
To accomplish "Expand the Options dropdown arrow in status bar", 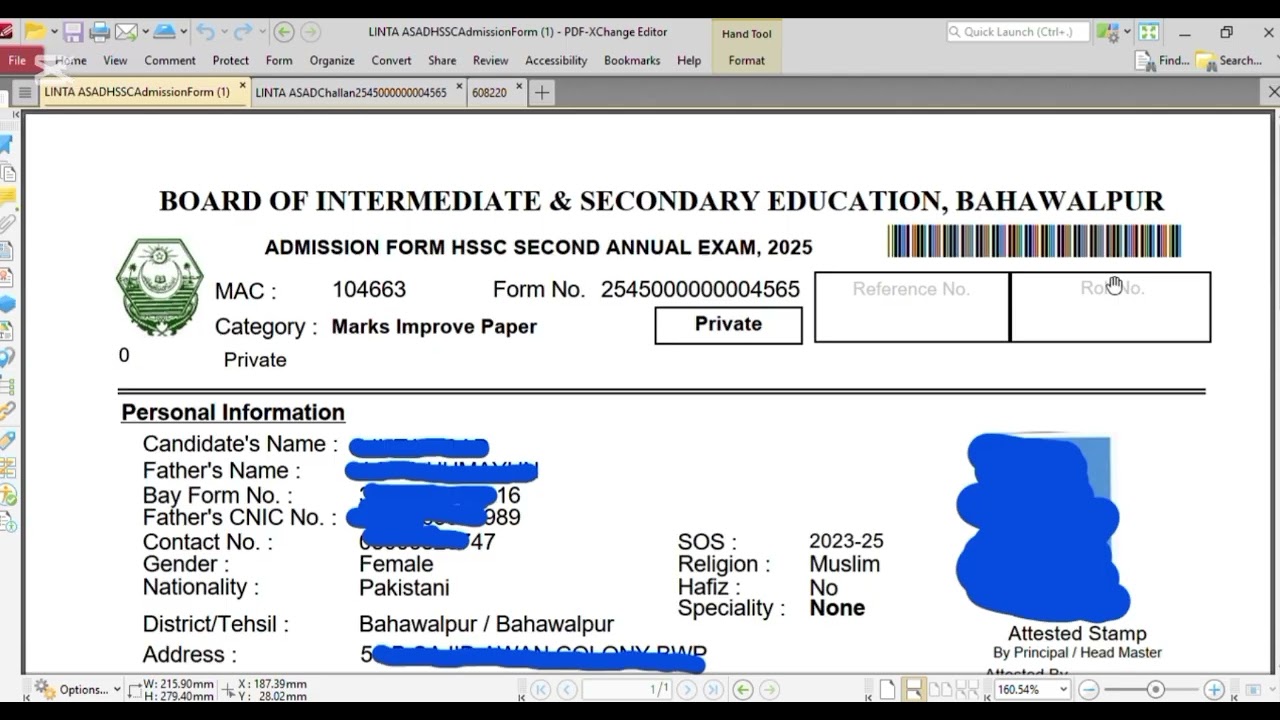I will pyautogui.click(x=117, y=689).
